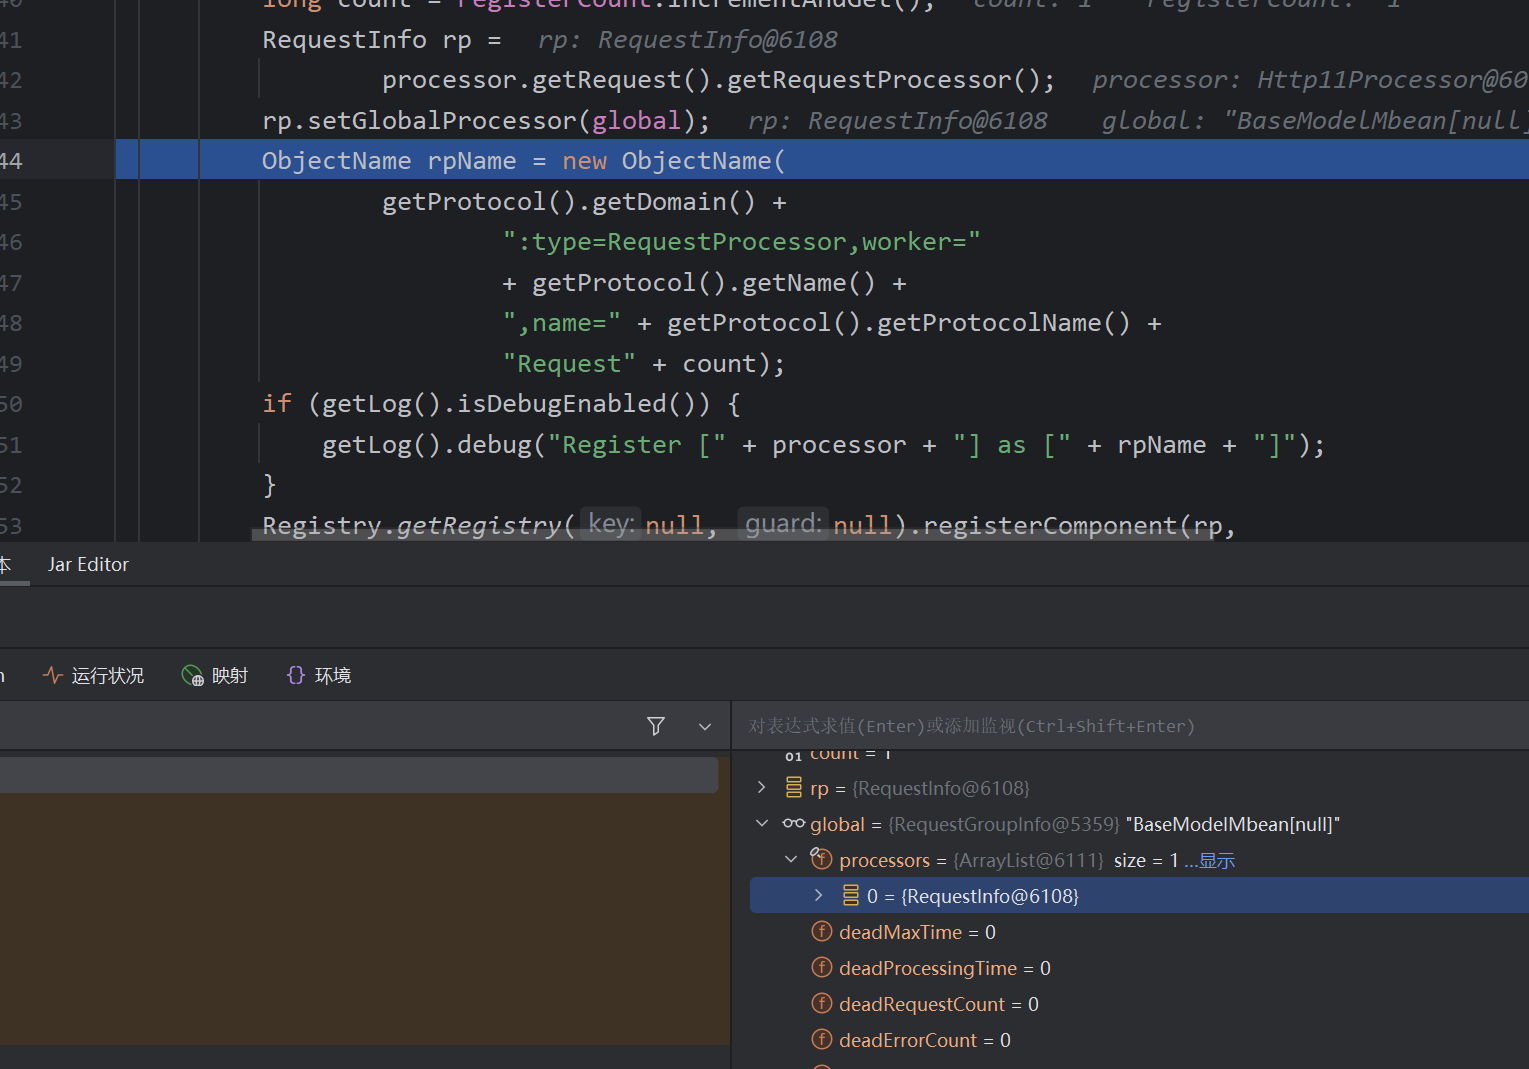1529x1069 pixels.
Task: Expand the 0 = RequestInfo@6108 element
Action: point(819,896)
